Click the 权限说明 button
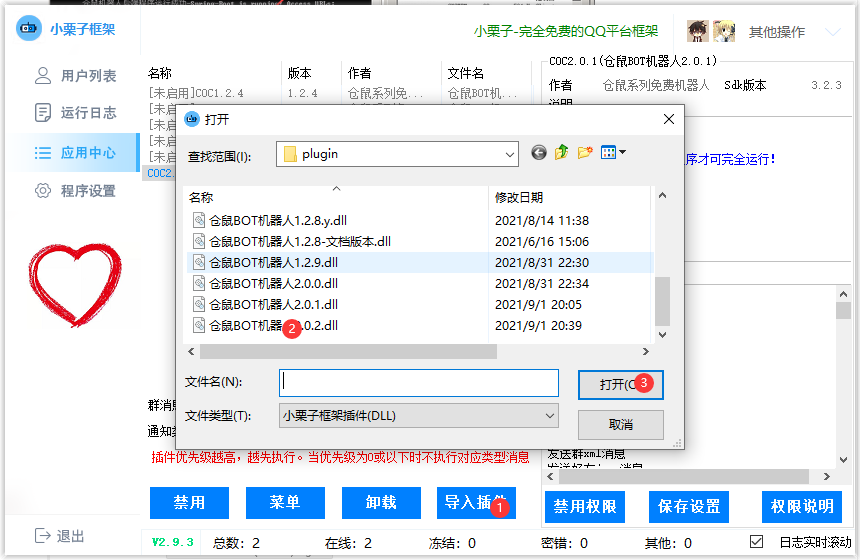 pyautogui.click(x=802, y=506)
